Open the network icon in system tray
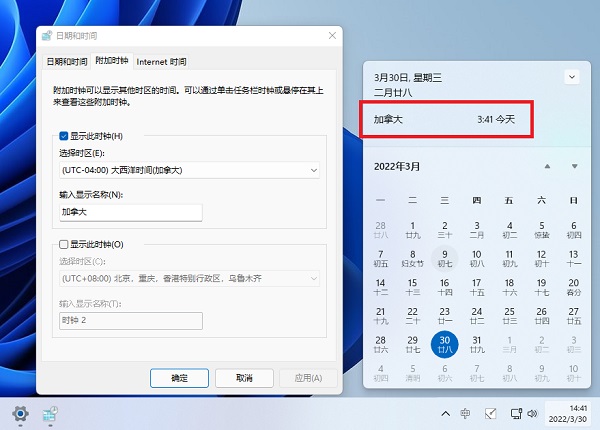 (516, 413)
